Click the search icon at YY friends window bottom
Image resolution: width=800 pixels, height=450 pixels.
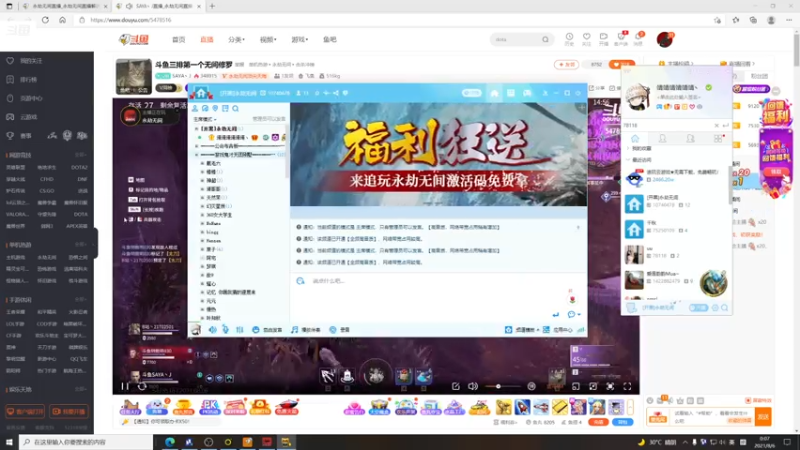[724, 308]
